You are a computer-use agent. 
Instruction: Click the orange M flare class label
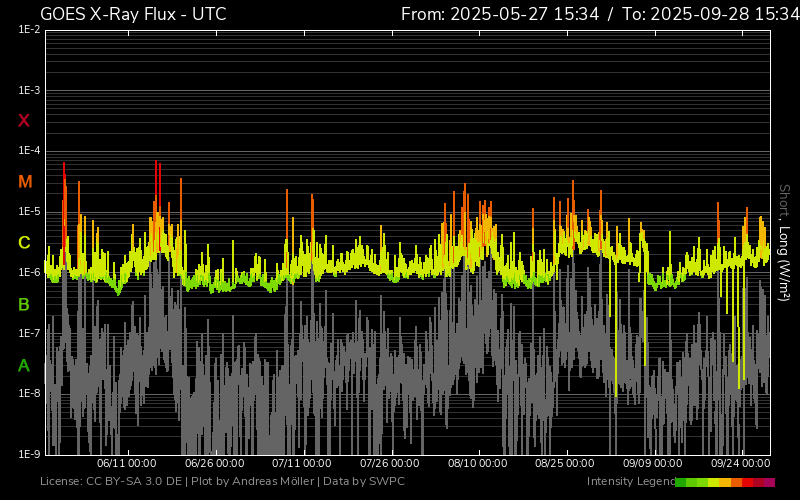(25, 182)
